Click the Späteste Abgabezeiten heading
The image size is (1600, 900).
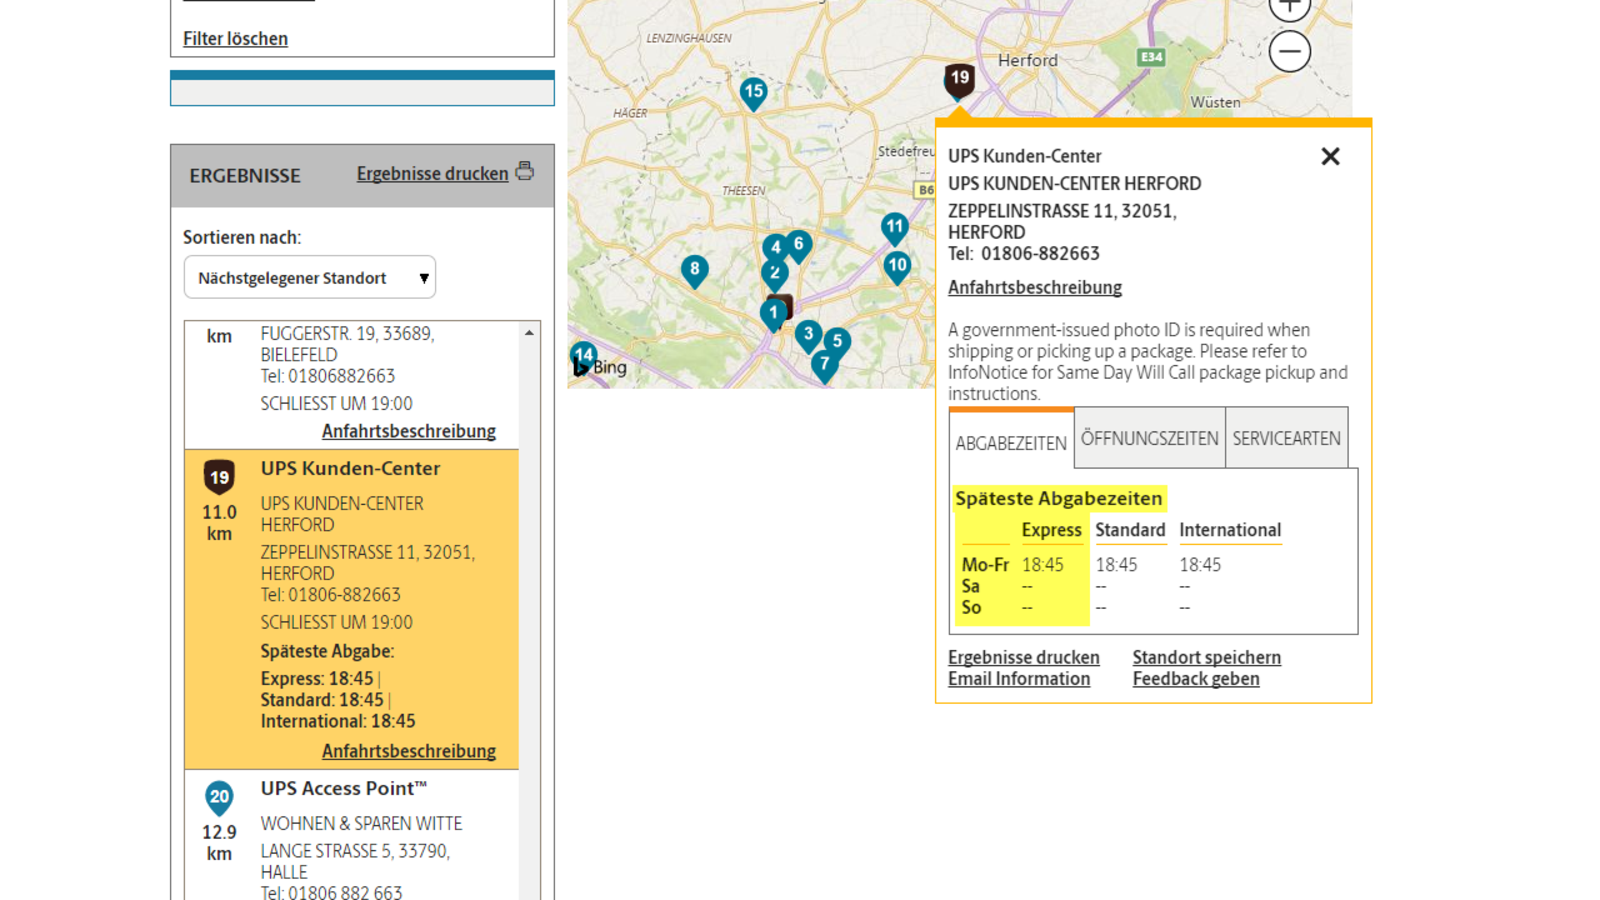click(1058, 498)
